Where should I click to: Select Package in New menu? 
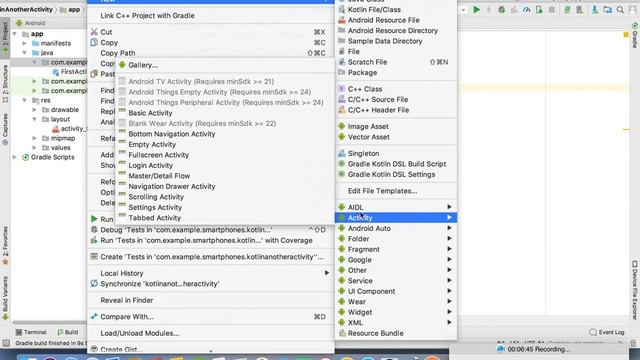point(362,73)
